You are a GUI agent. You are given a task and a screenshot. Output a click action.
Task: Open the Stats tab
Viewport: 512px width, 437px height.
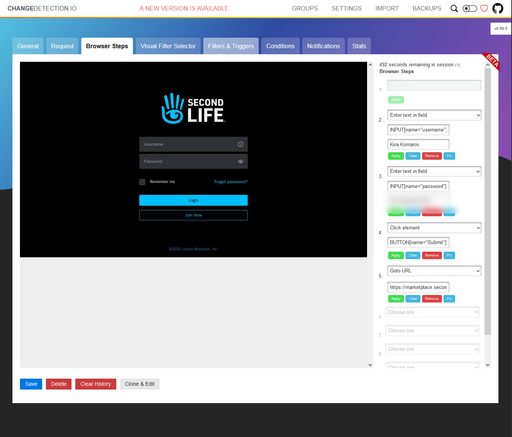pyautogui.click(x=359, y=46)
